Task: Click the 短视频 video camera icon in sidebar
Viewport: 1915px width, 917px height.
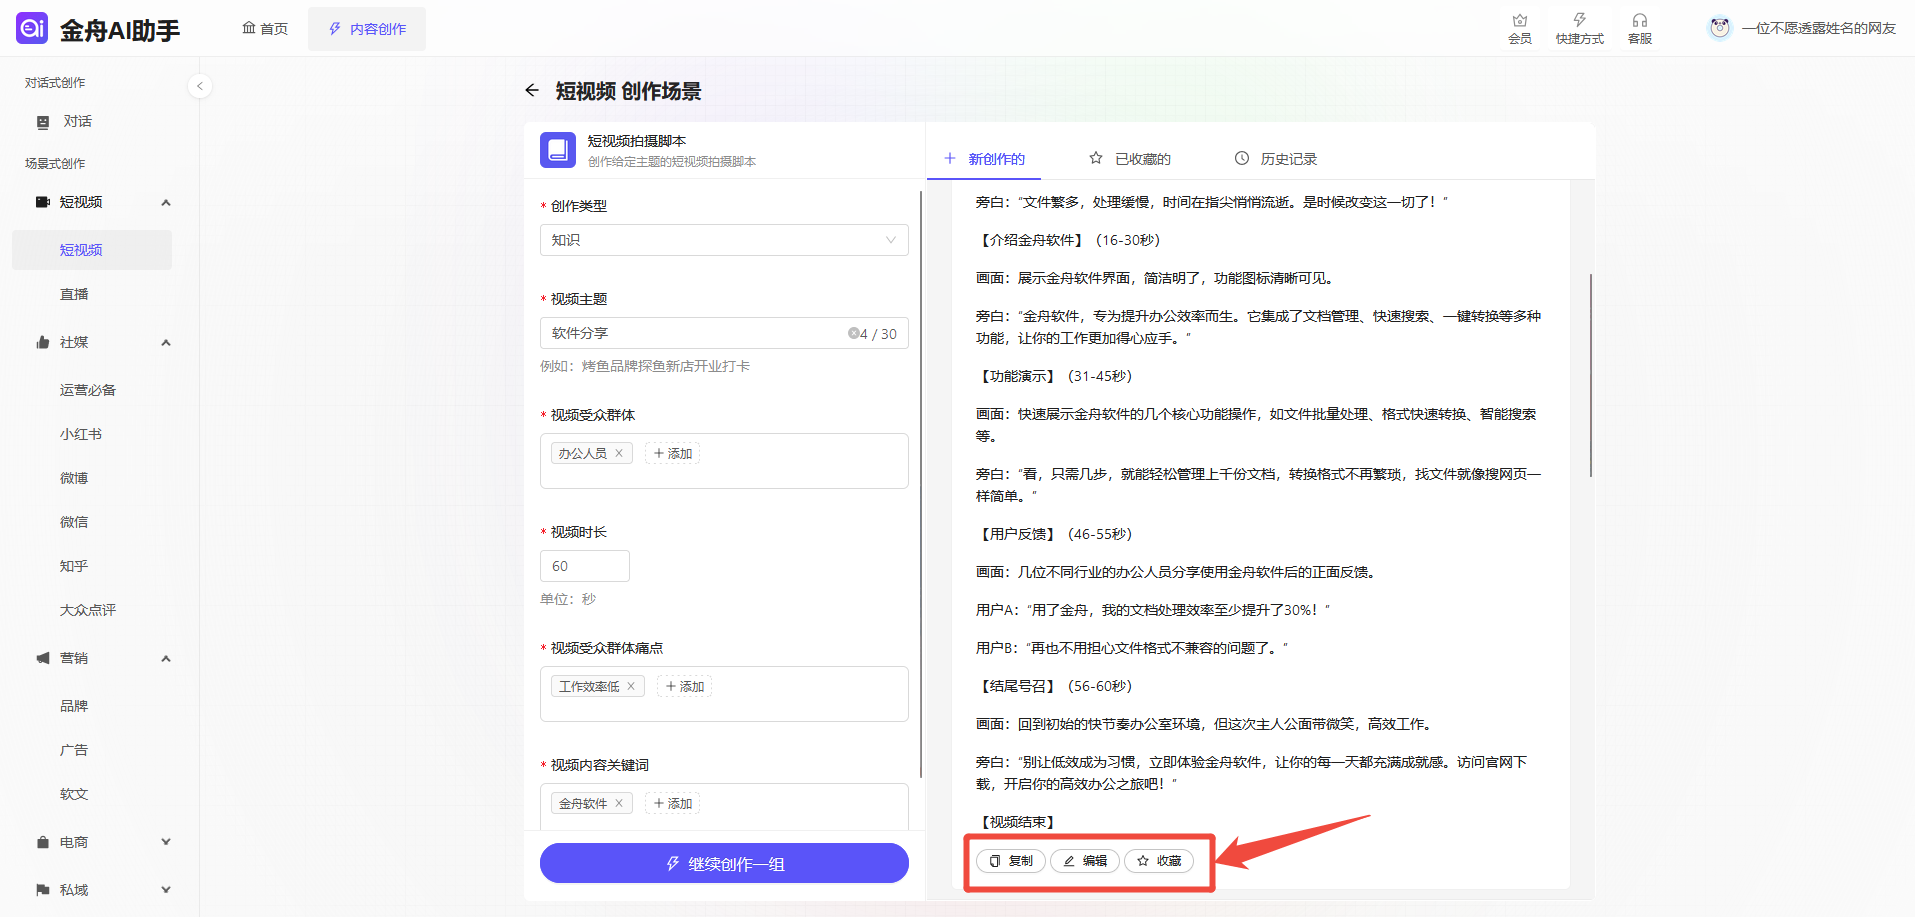Action: [x=42, y=202]
